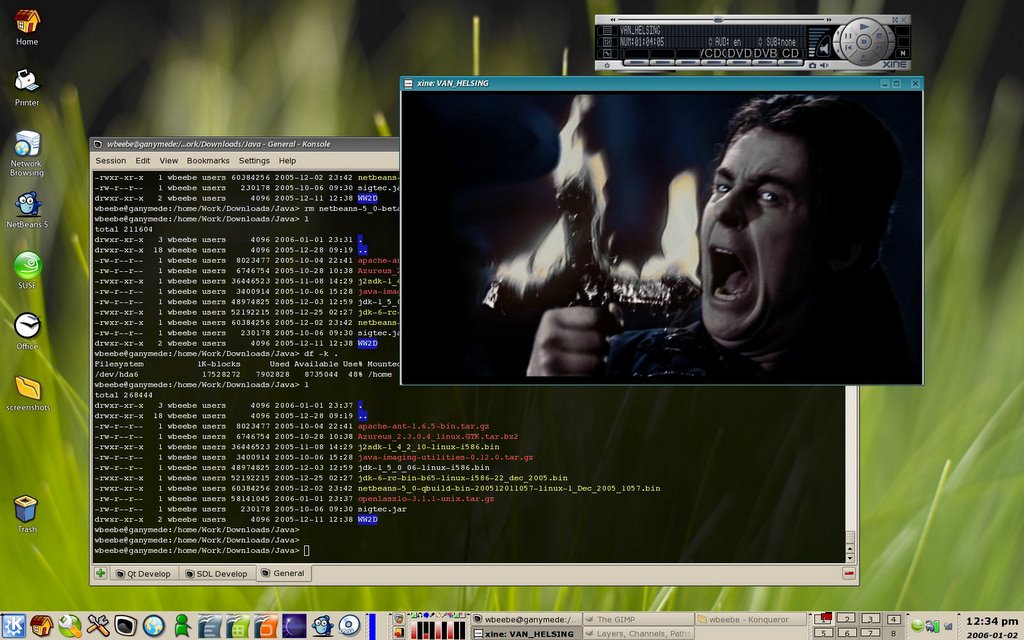Change audio channel with AUD arrows

tap(710, 42)
